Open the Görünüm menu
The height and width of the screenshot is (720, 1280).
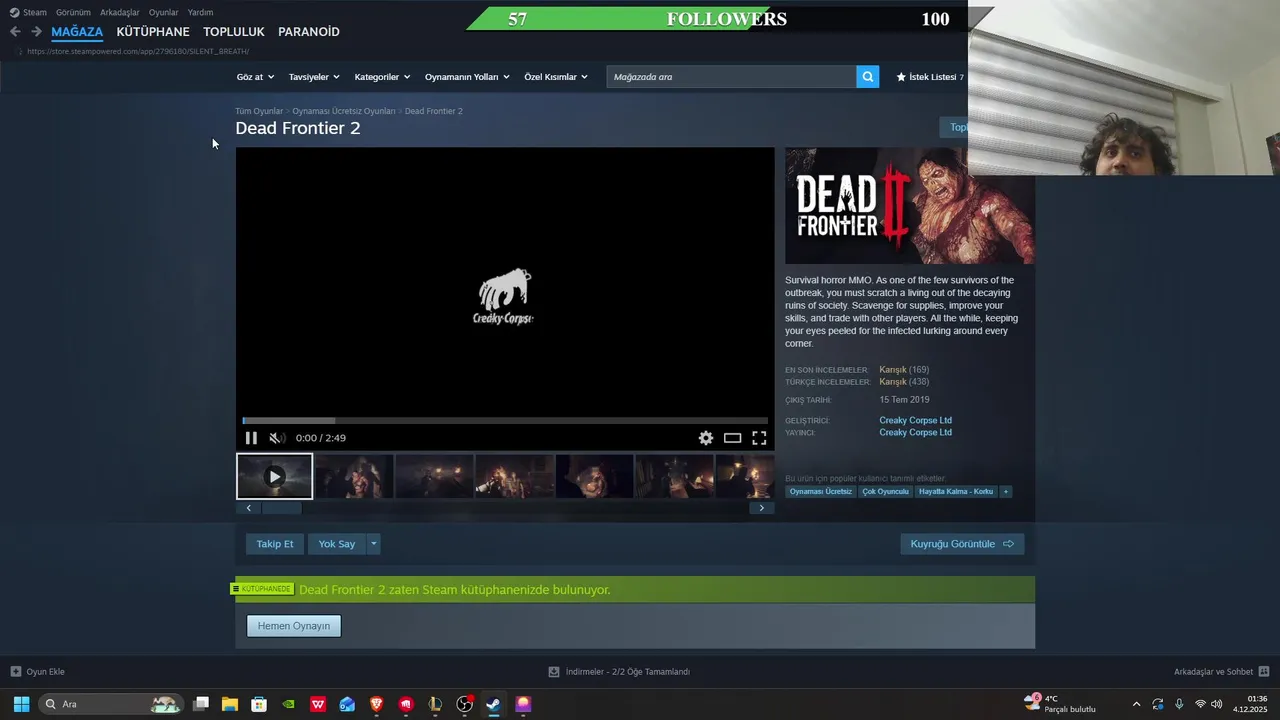click(73, 12)
